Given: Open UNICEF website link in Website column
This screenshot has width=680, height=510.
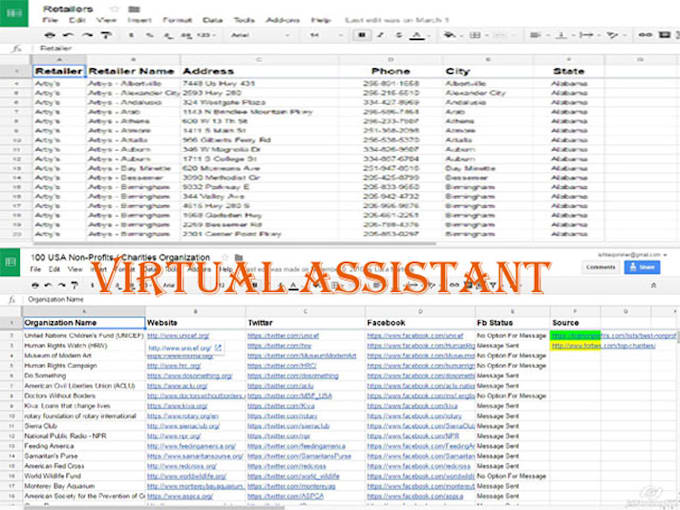Looking at the screenshot, I should coord(178,336).
